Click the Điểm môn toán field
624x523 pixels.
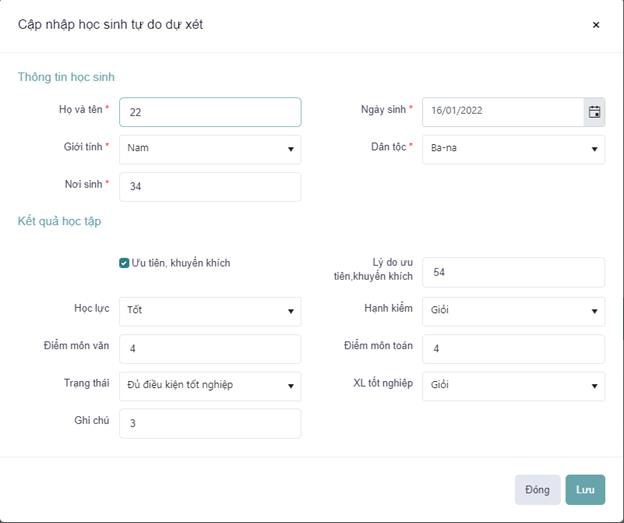[x=513, y=349]
